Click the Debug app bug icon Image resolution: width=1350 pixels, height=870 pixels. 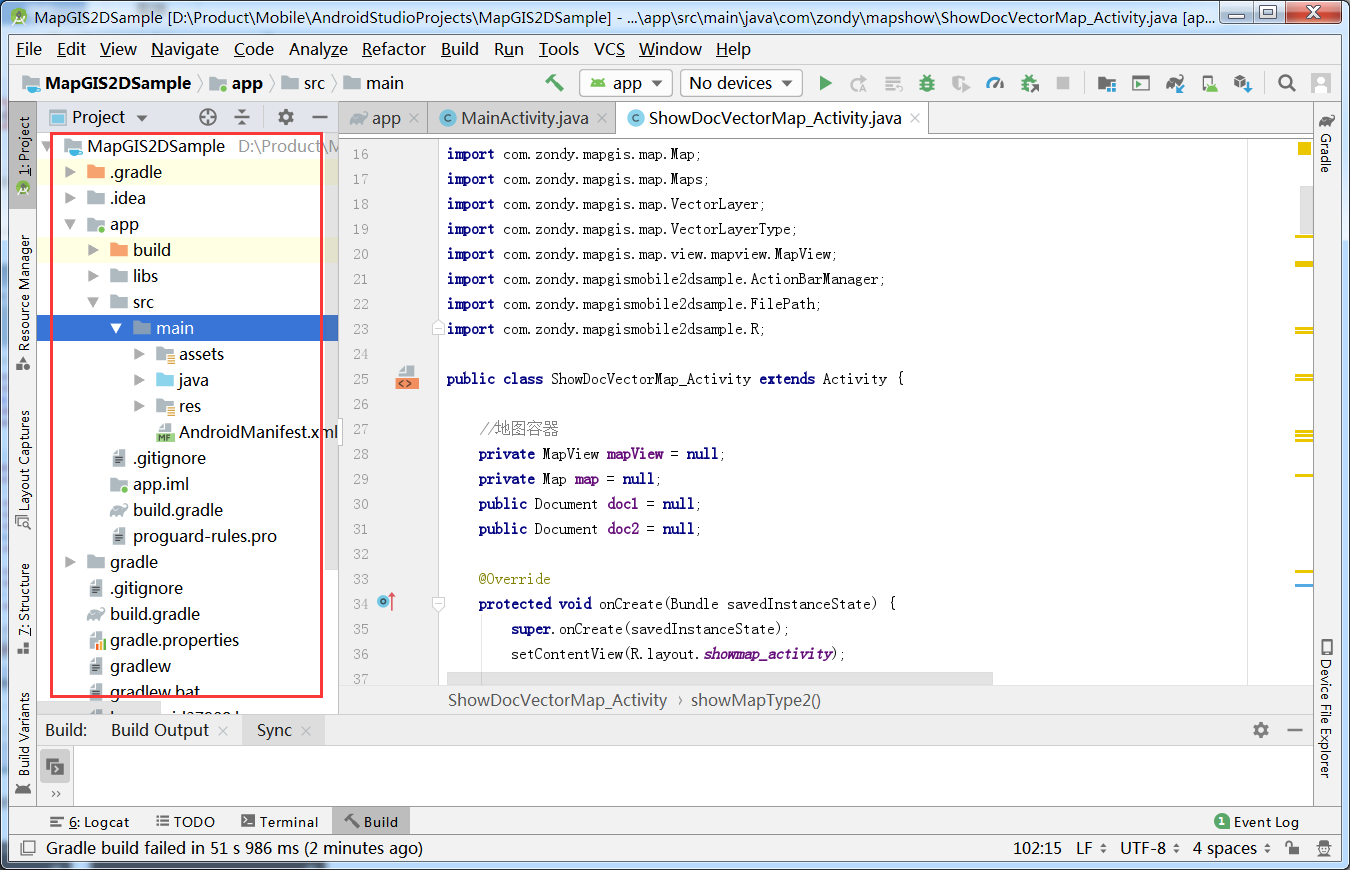[927, 83]
